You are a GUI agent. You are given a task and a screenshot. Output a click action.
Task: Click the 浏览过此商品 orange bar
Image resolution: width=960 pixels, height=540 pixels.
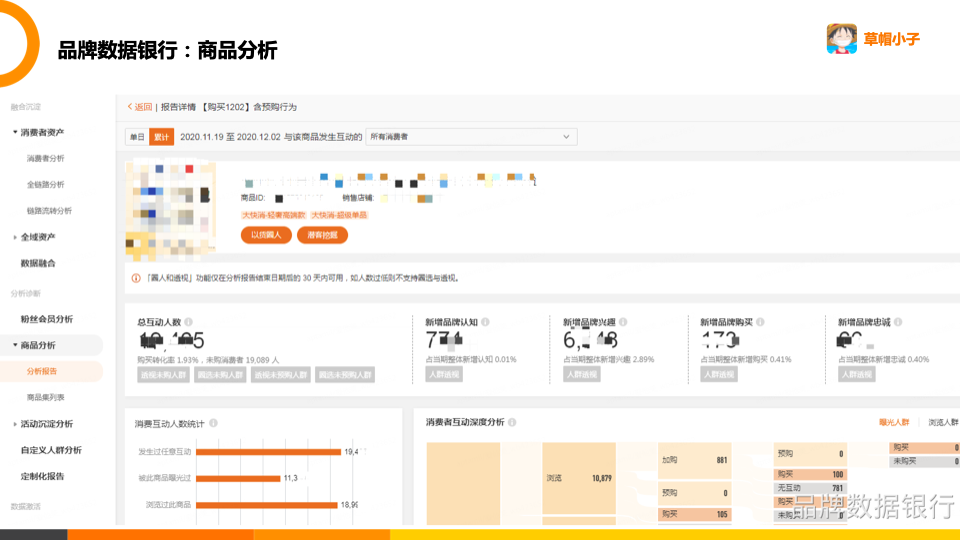pos(267,505)
